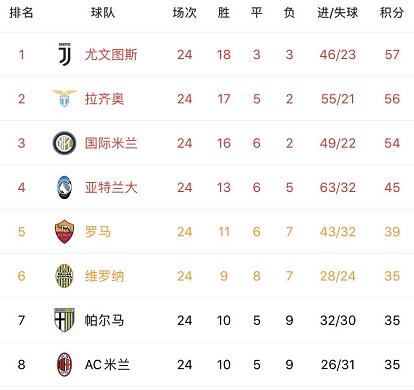Click the 进/失球 column header
This screenshot has width=414, height=390.
[x=338, y=13]
